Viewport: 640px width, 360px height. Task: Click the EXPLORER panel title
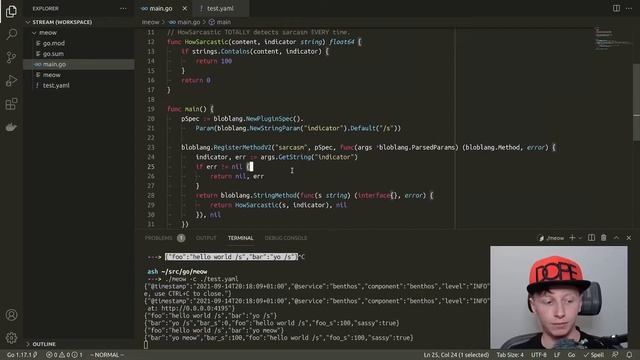pos(45,9)
